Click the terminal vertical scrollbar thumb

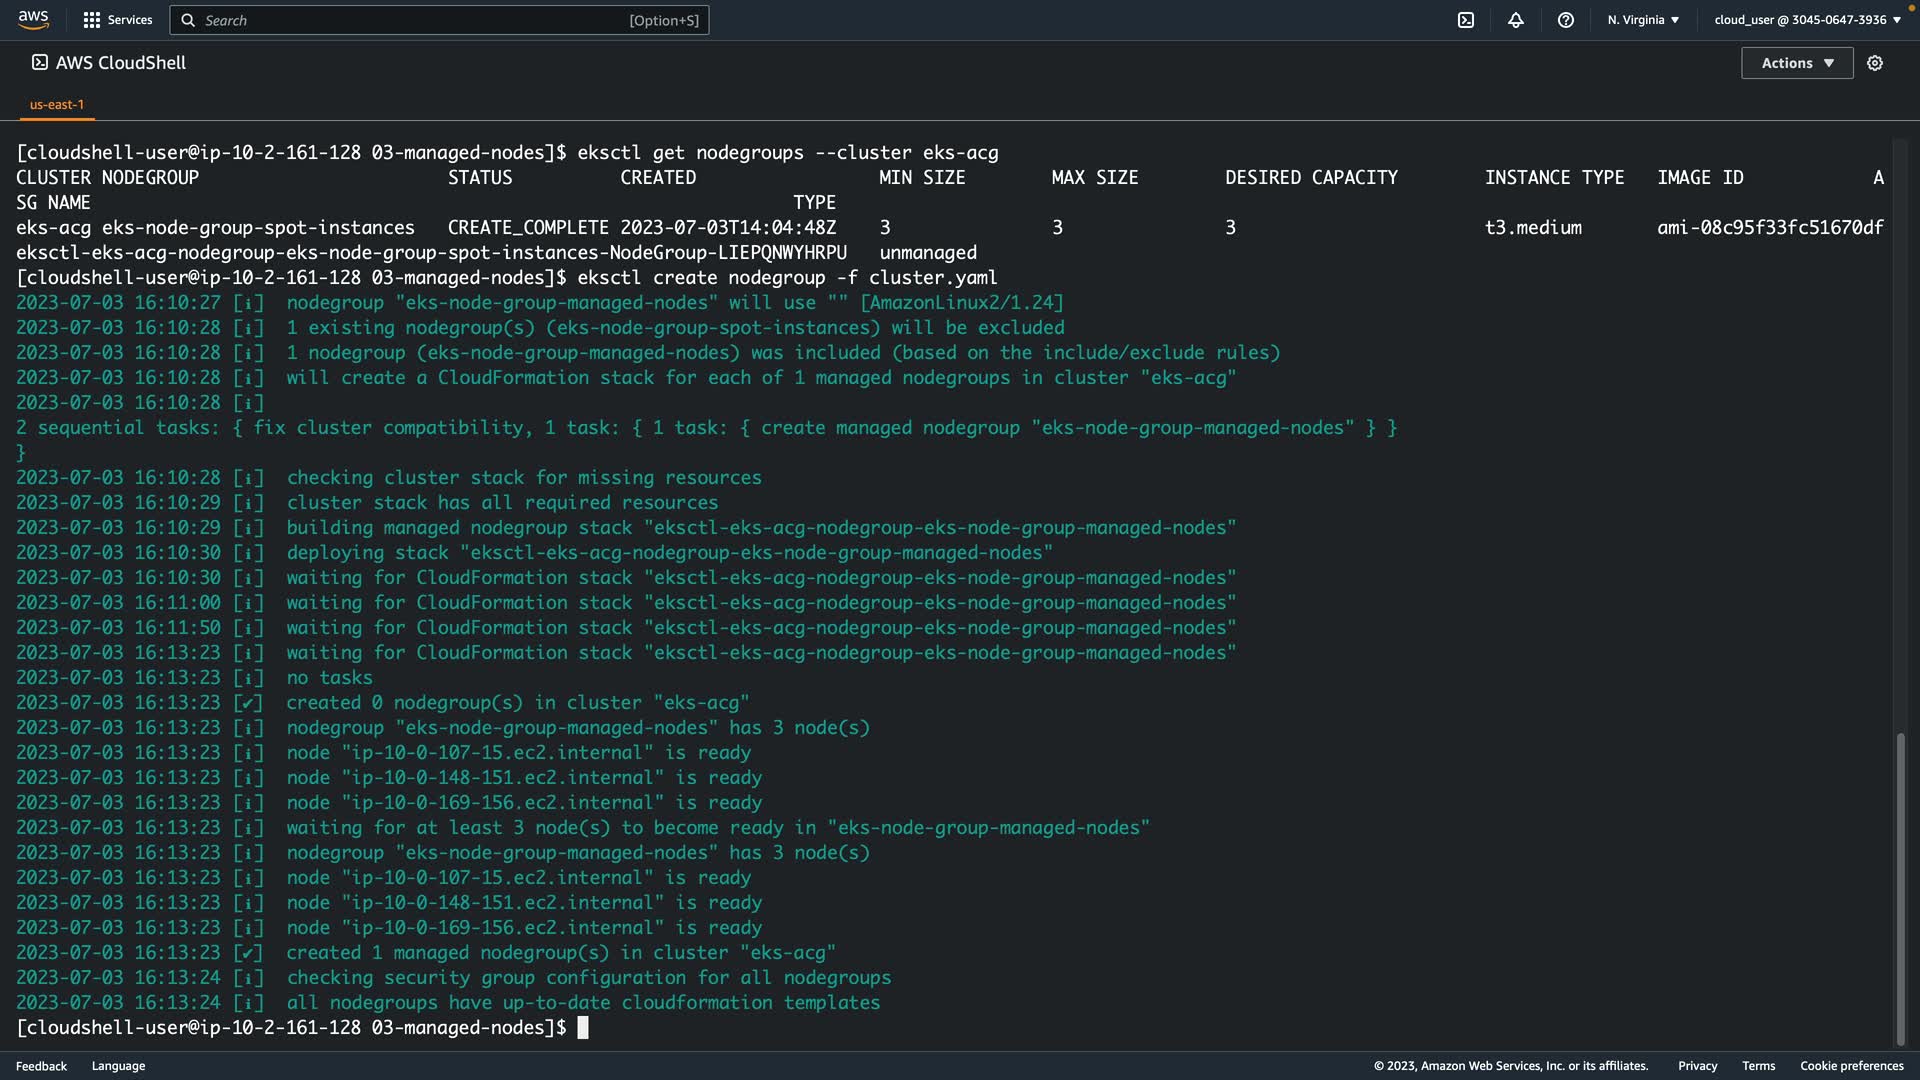tap(1900, 888)
